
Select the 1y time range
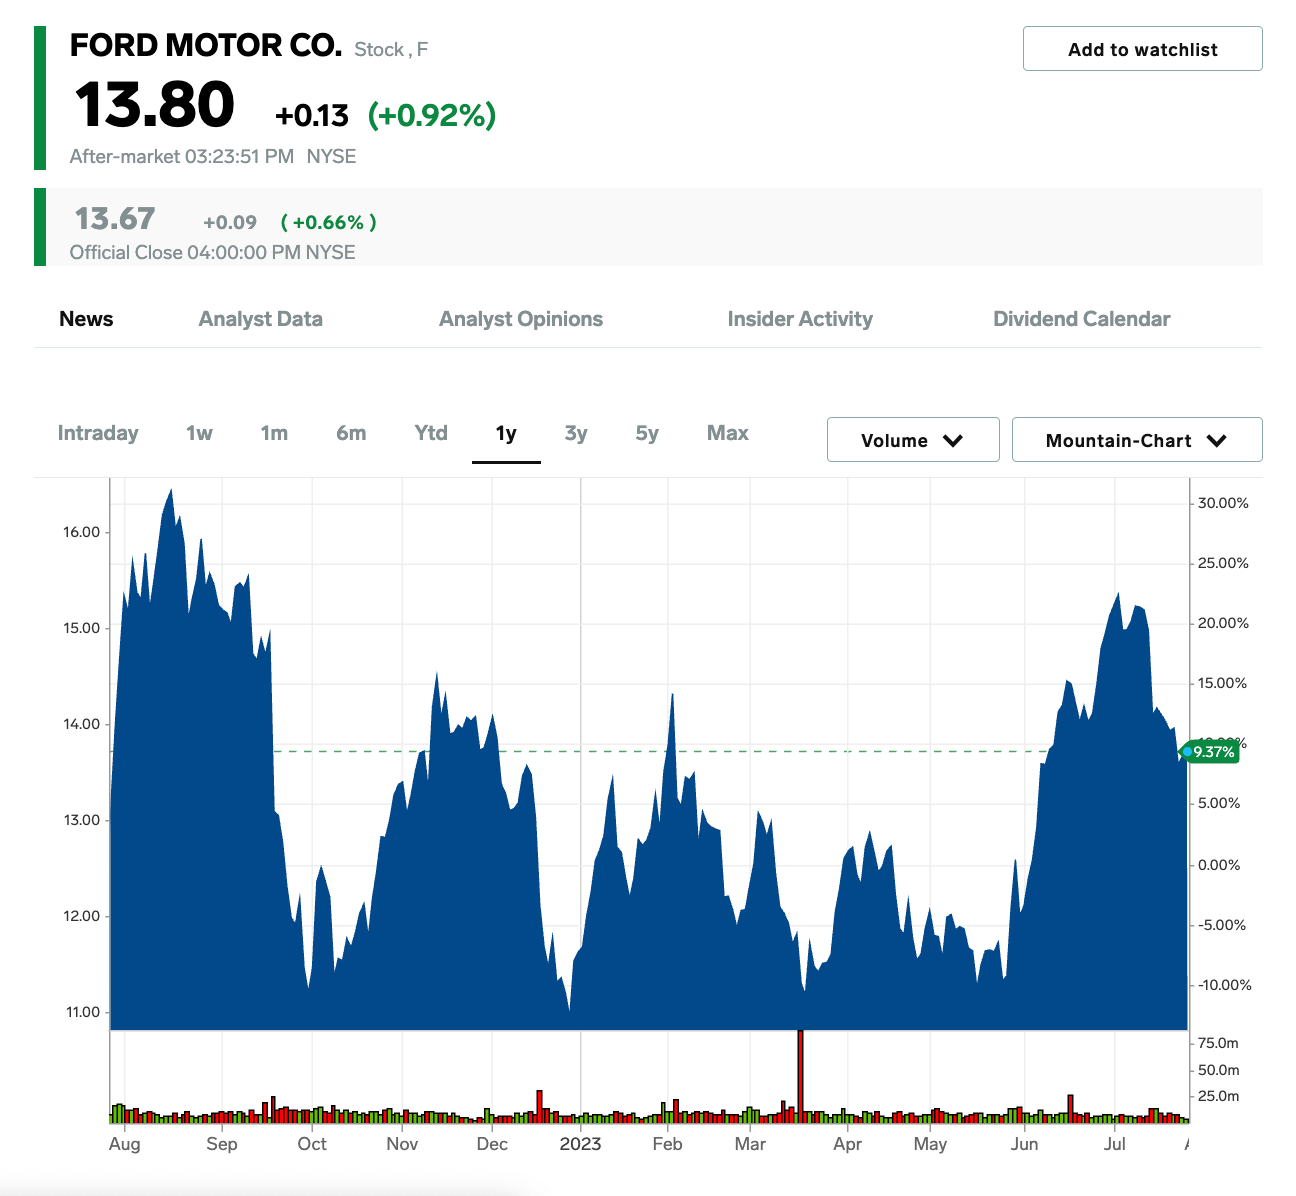[x=506, y=433]
